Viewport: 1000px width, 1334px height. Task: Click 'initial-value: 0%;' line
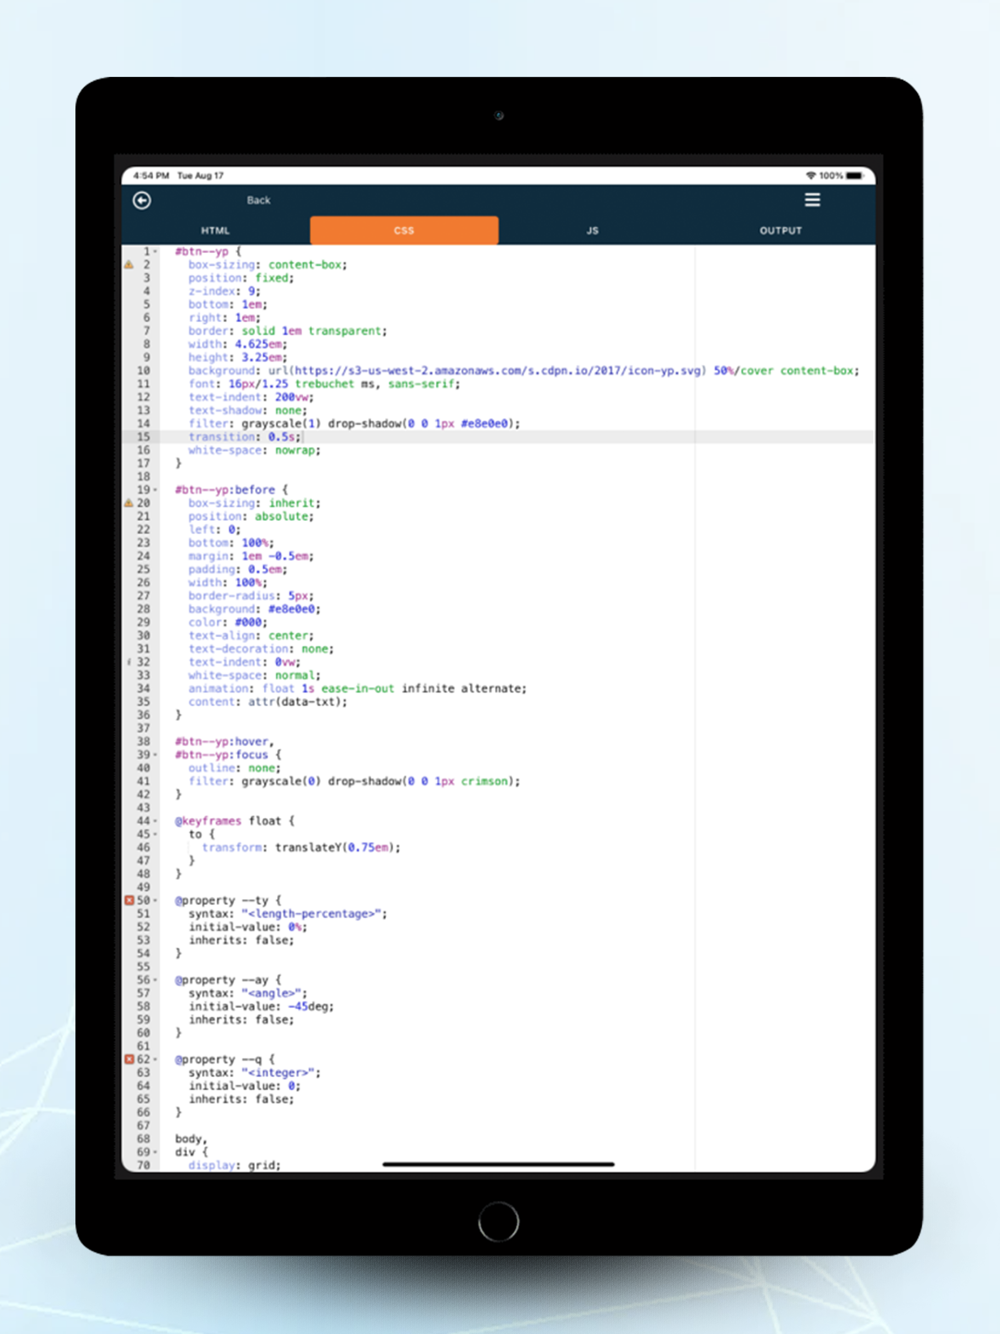click(x=248, y=927)
